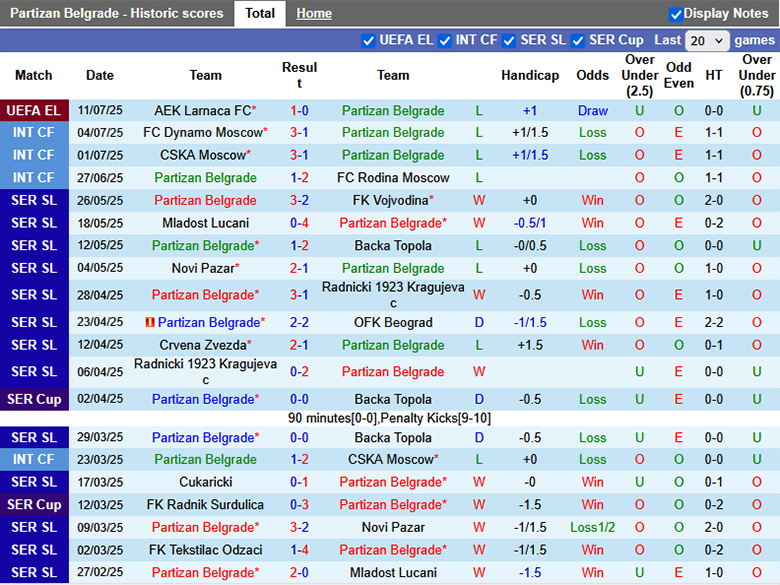Click CSKA Moscow on the 01/07/25 row
This screenshot has height=585, width=780.
[202, 155]
